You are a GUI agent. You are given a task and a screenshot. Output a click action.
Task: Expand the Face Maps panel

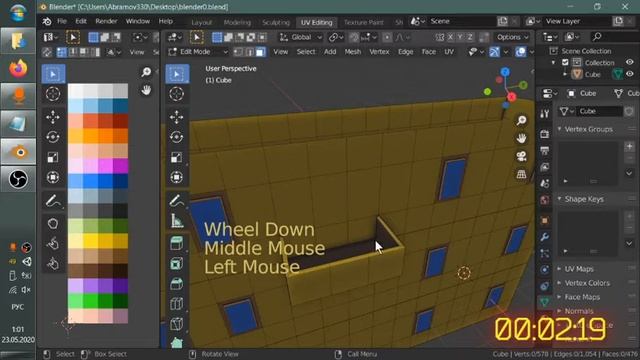(560, 297)
